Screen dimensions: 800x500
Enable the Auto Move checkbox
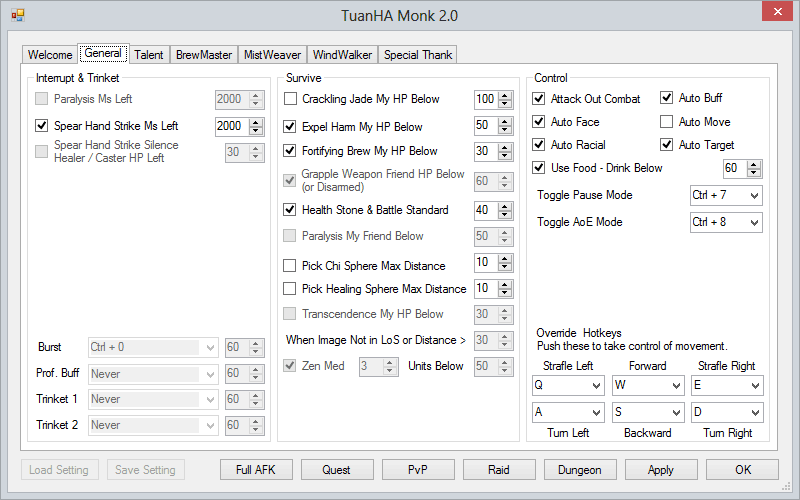[x=667, y=122]
